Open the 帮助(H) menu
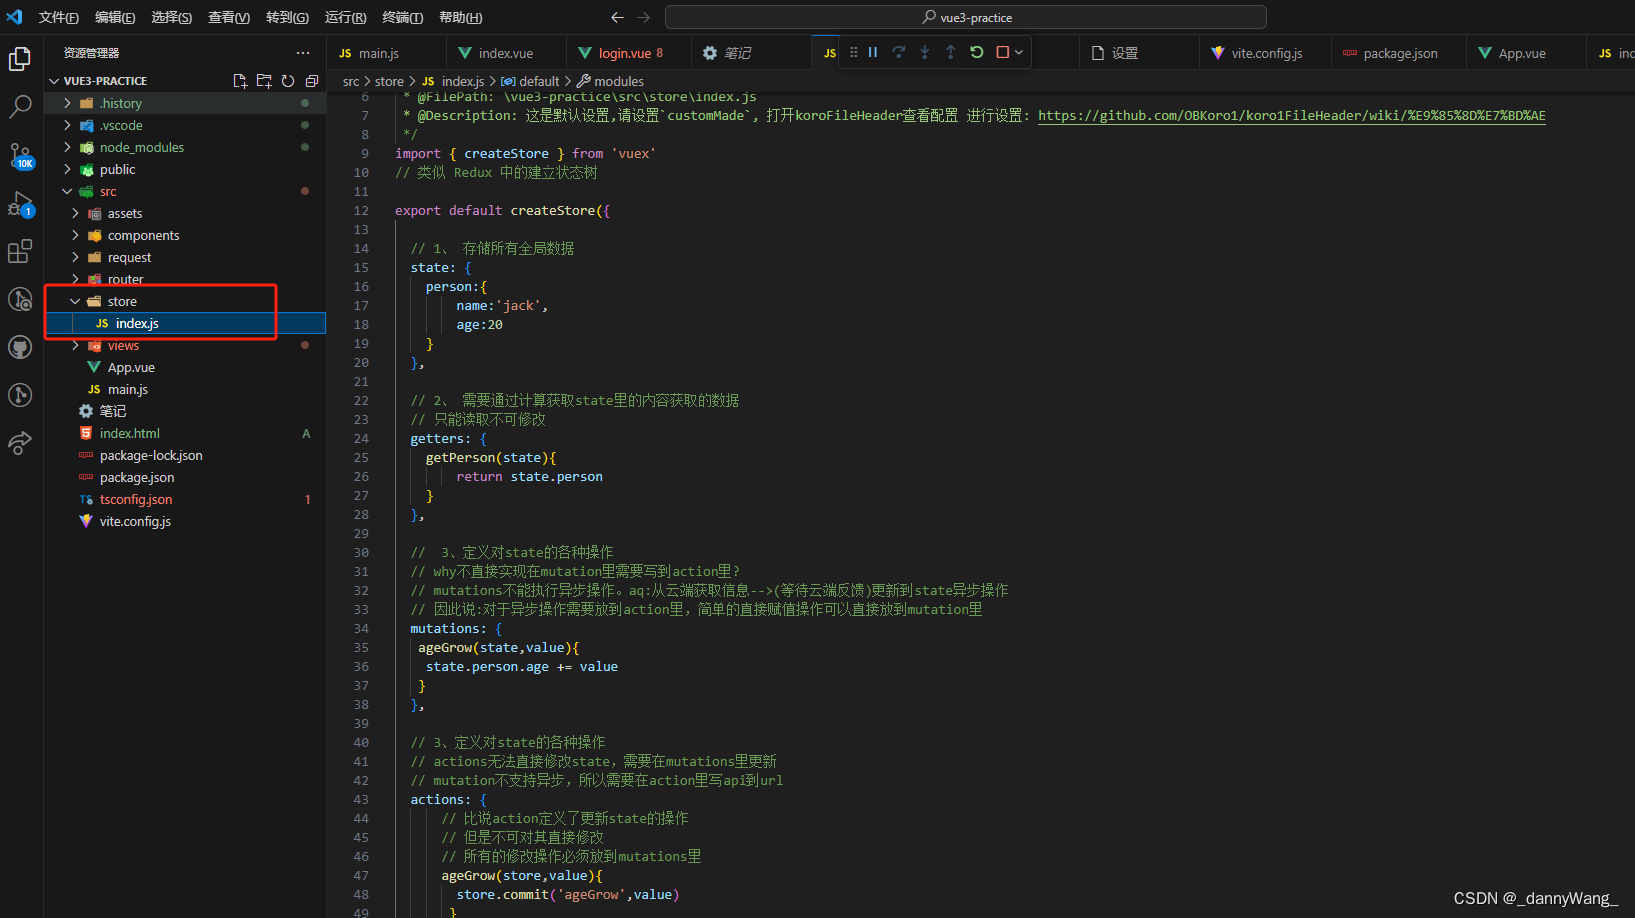This screenshot has width=1635, height=918. (x=460, y=17)
